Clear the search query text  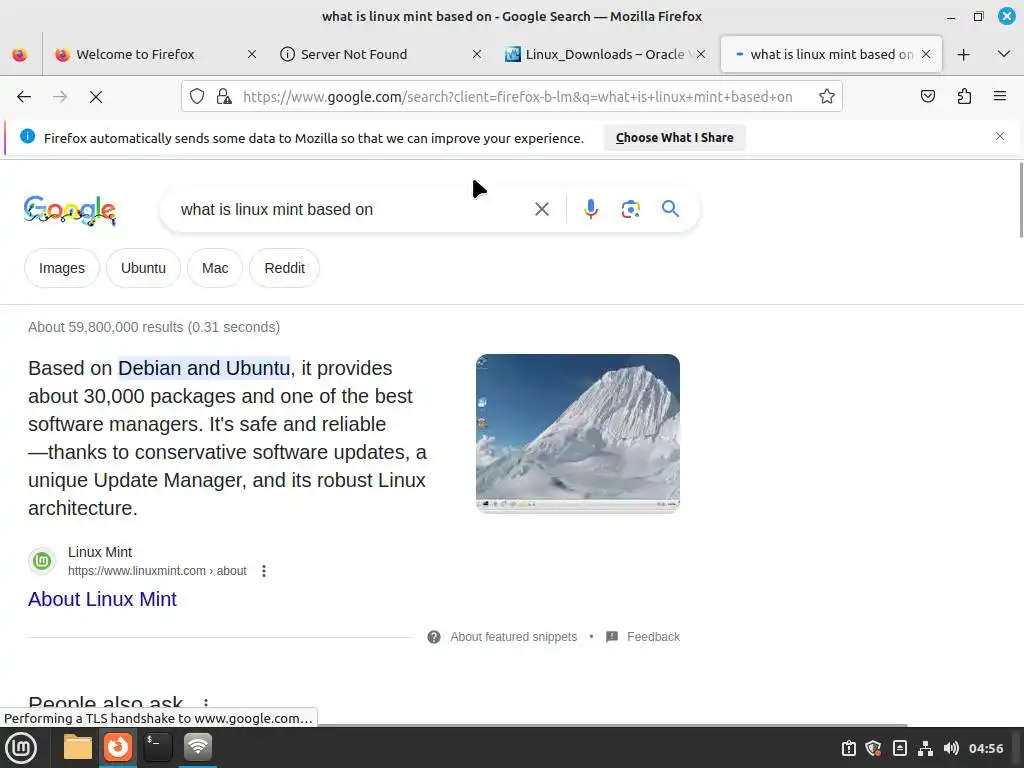click(x=541, y=209)
